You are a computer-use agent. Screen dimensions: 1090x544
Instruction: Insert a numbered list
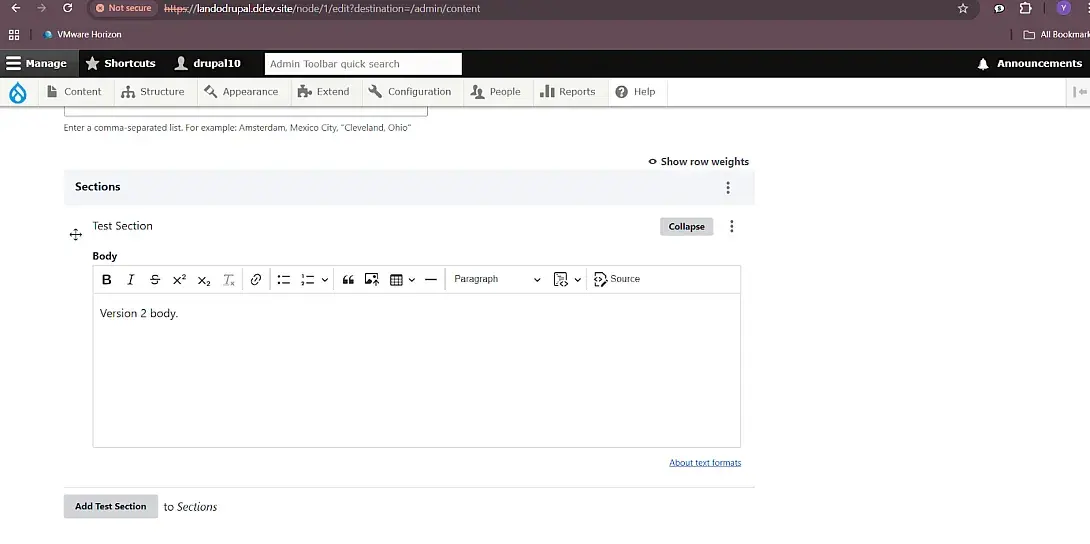tap(307, 279)
